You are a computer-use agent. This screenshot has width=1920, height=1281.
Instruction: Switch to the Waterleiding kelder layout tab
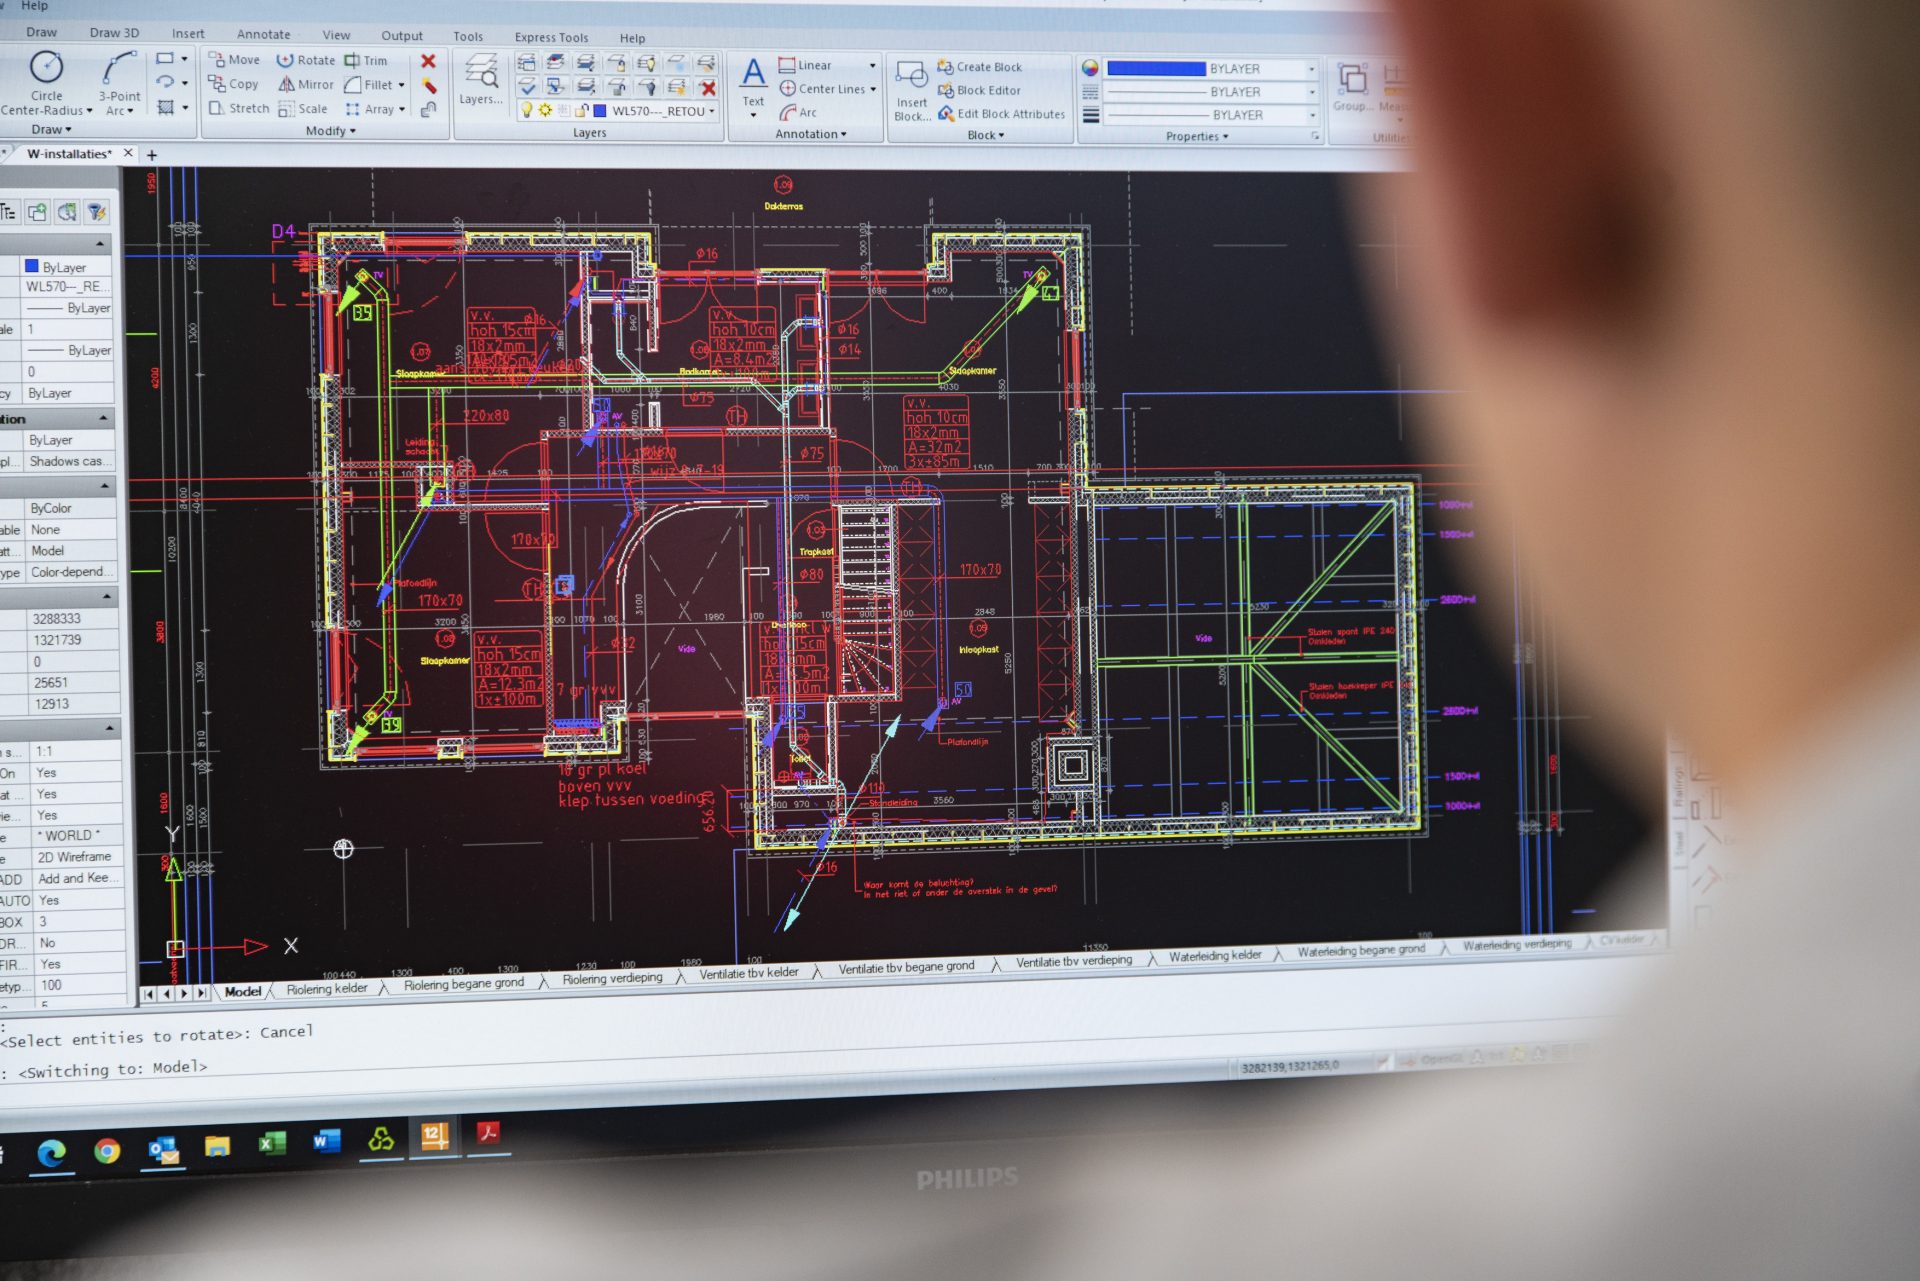tap(1214, 956)
